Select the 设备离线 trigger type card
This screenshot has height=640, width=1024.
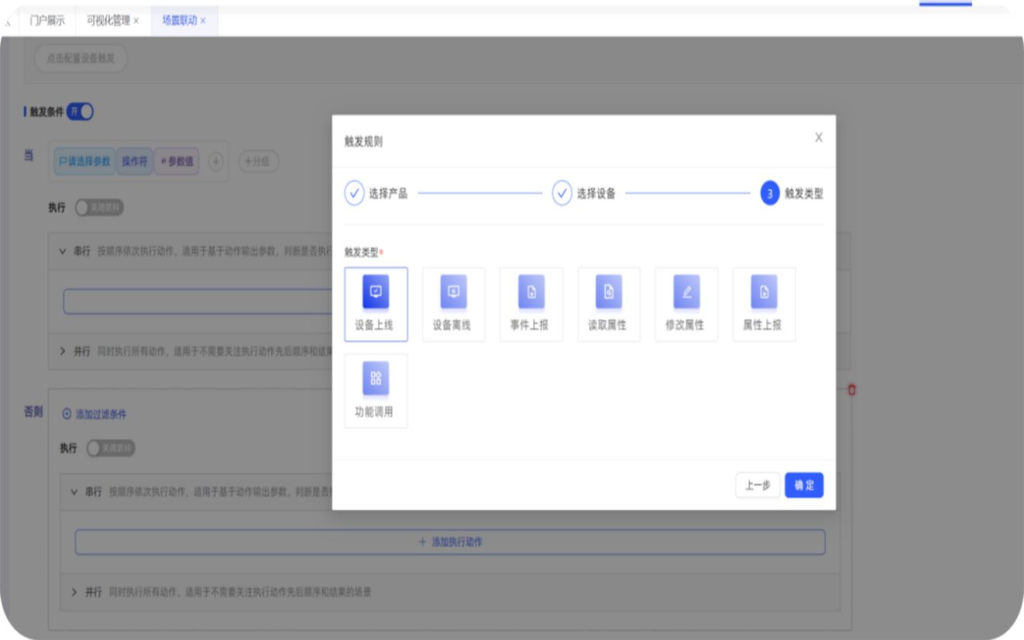click(x=453, y=304)
